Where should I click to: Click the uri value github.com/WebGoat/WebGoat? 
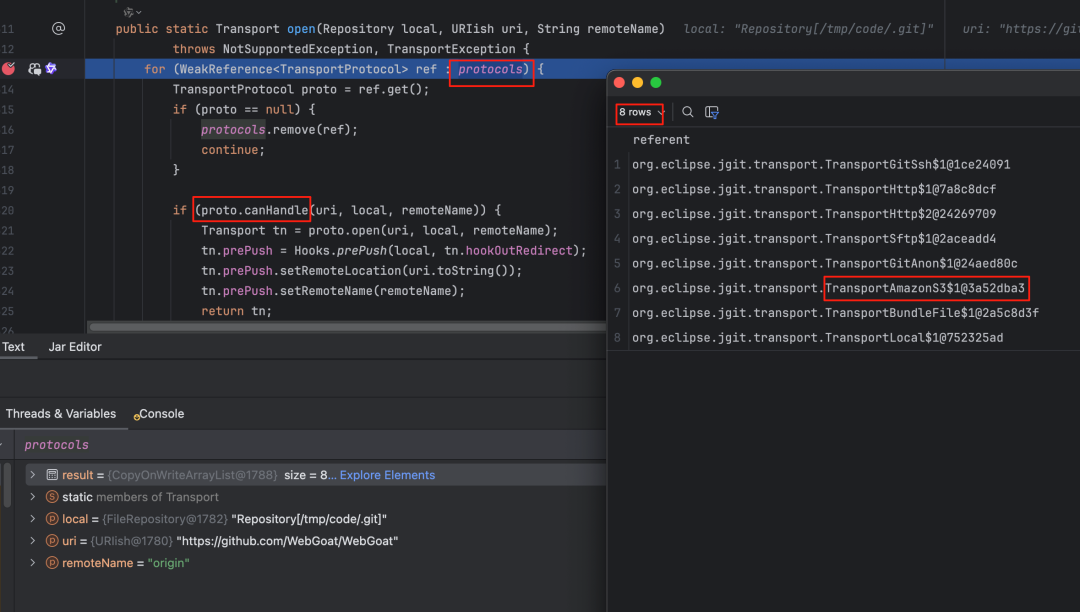click(x=287, y=541)
